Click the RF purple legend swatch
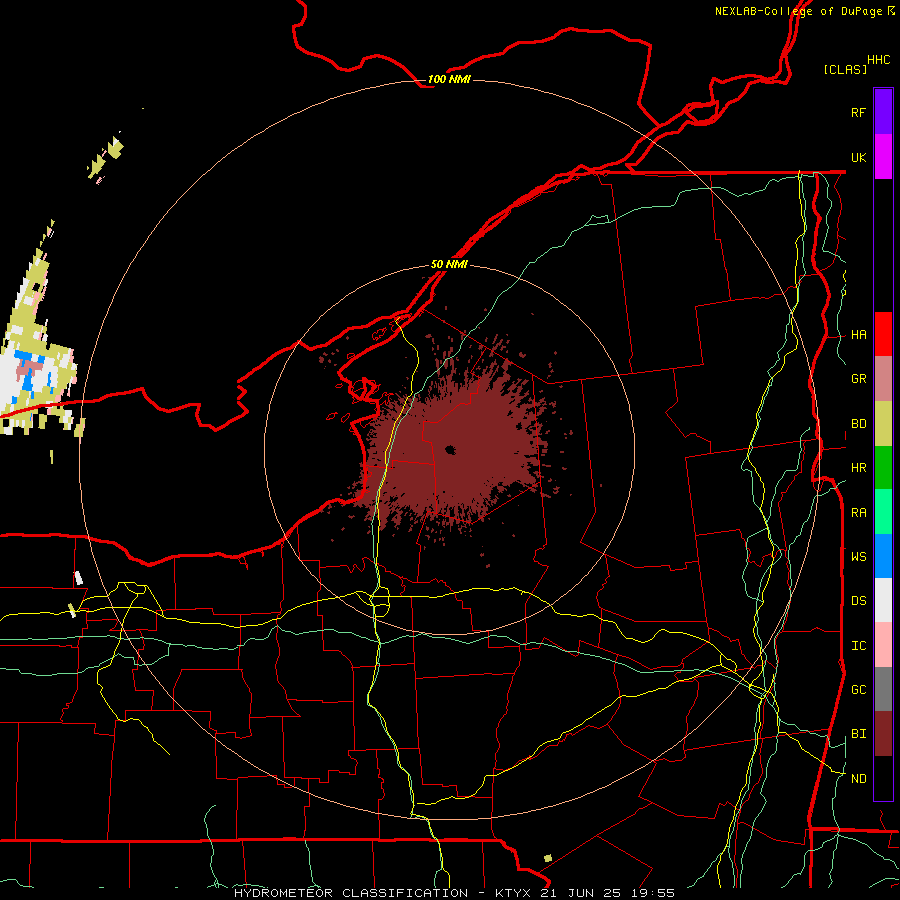This screenshot has width=900, height=900. (x=883, y=112)
